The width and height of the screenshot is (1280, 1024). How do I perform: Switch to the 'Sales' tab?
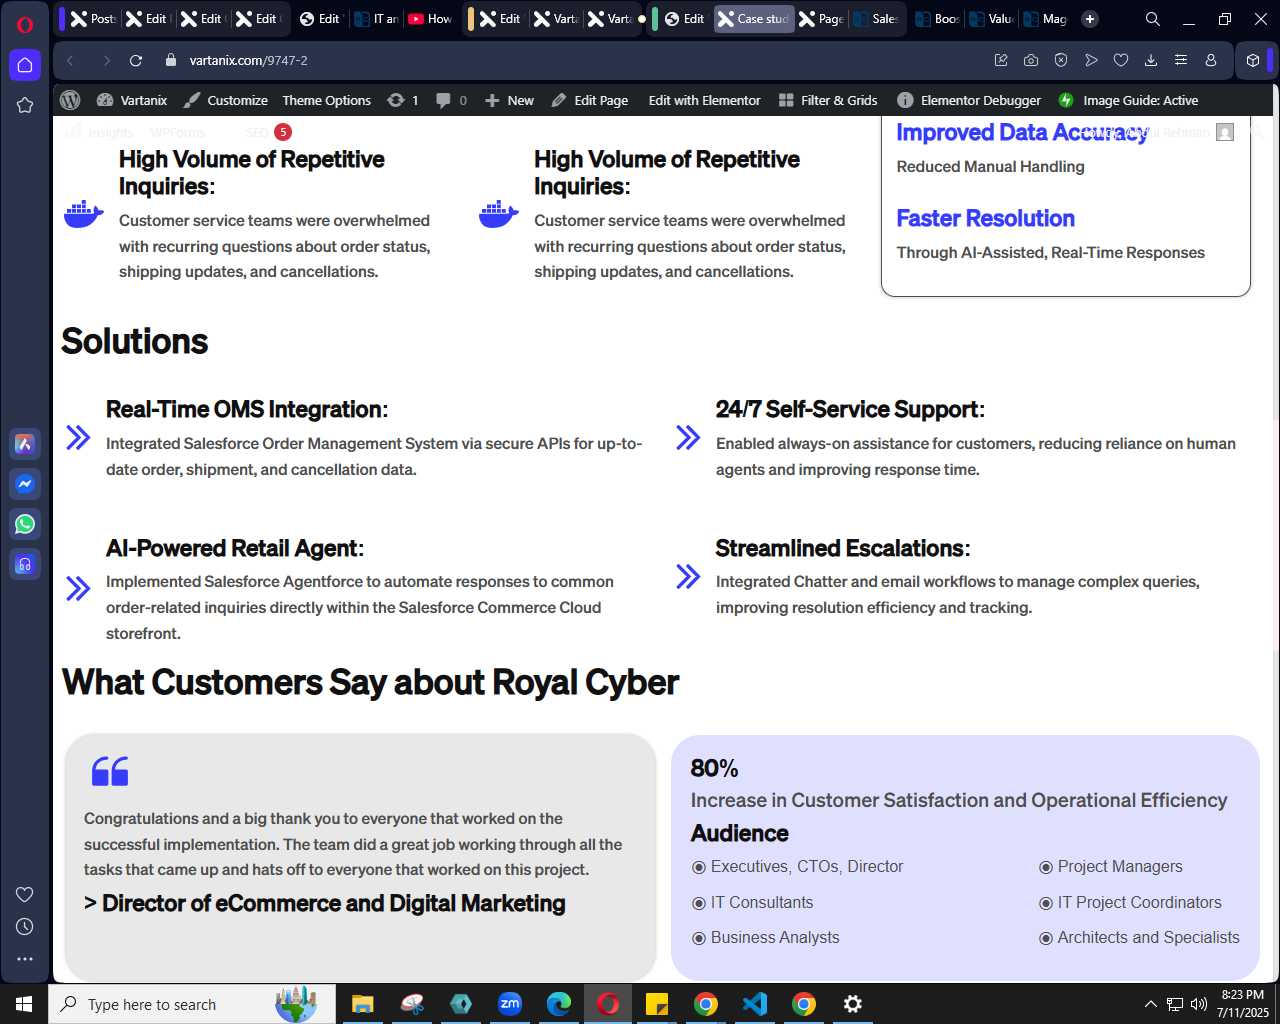point(875,19)
